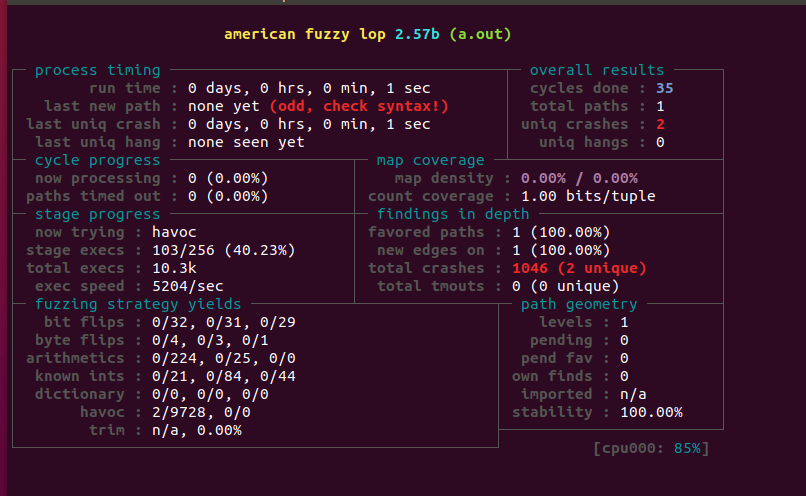
Task: Select bit flips value '0/32, 0/31, 0/29'
Action: tap(224, 322)
